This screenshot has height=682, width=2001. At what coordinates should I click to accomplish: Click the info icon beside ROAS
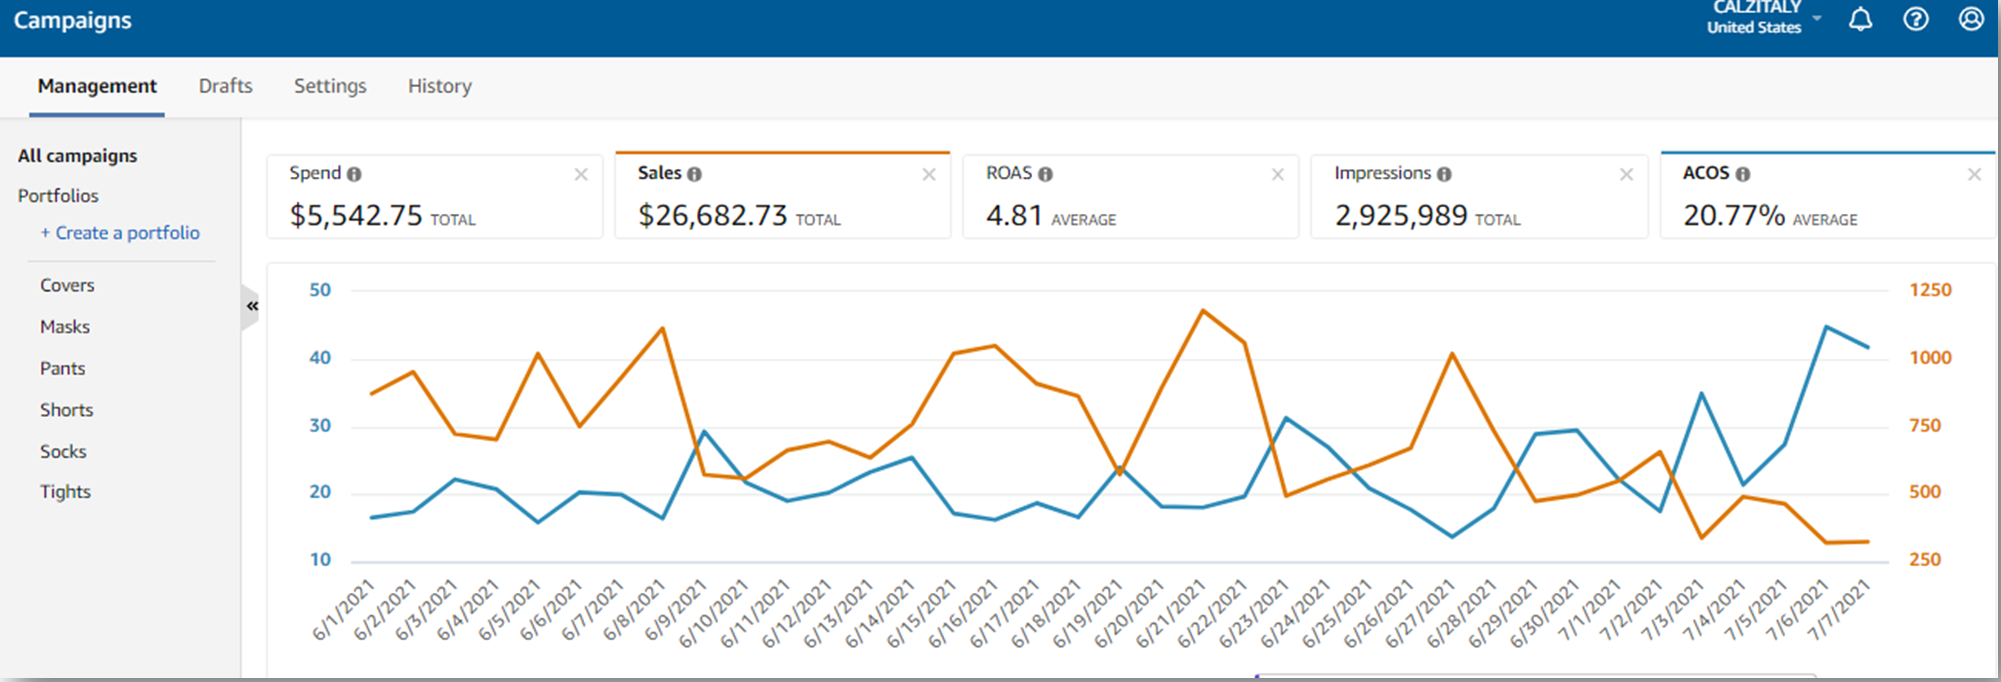pos(1045,174)
